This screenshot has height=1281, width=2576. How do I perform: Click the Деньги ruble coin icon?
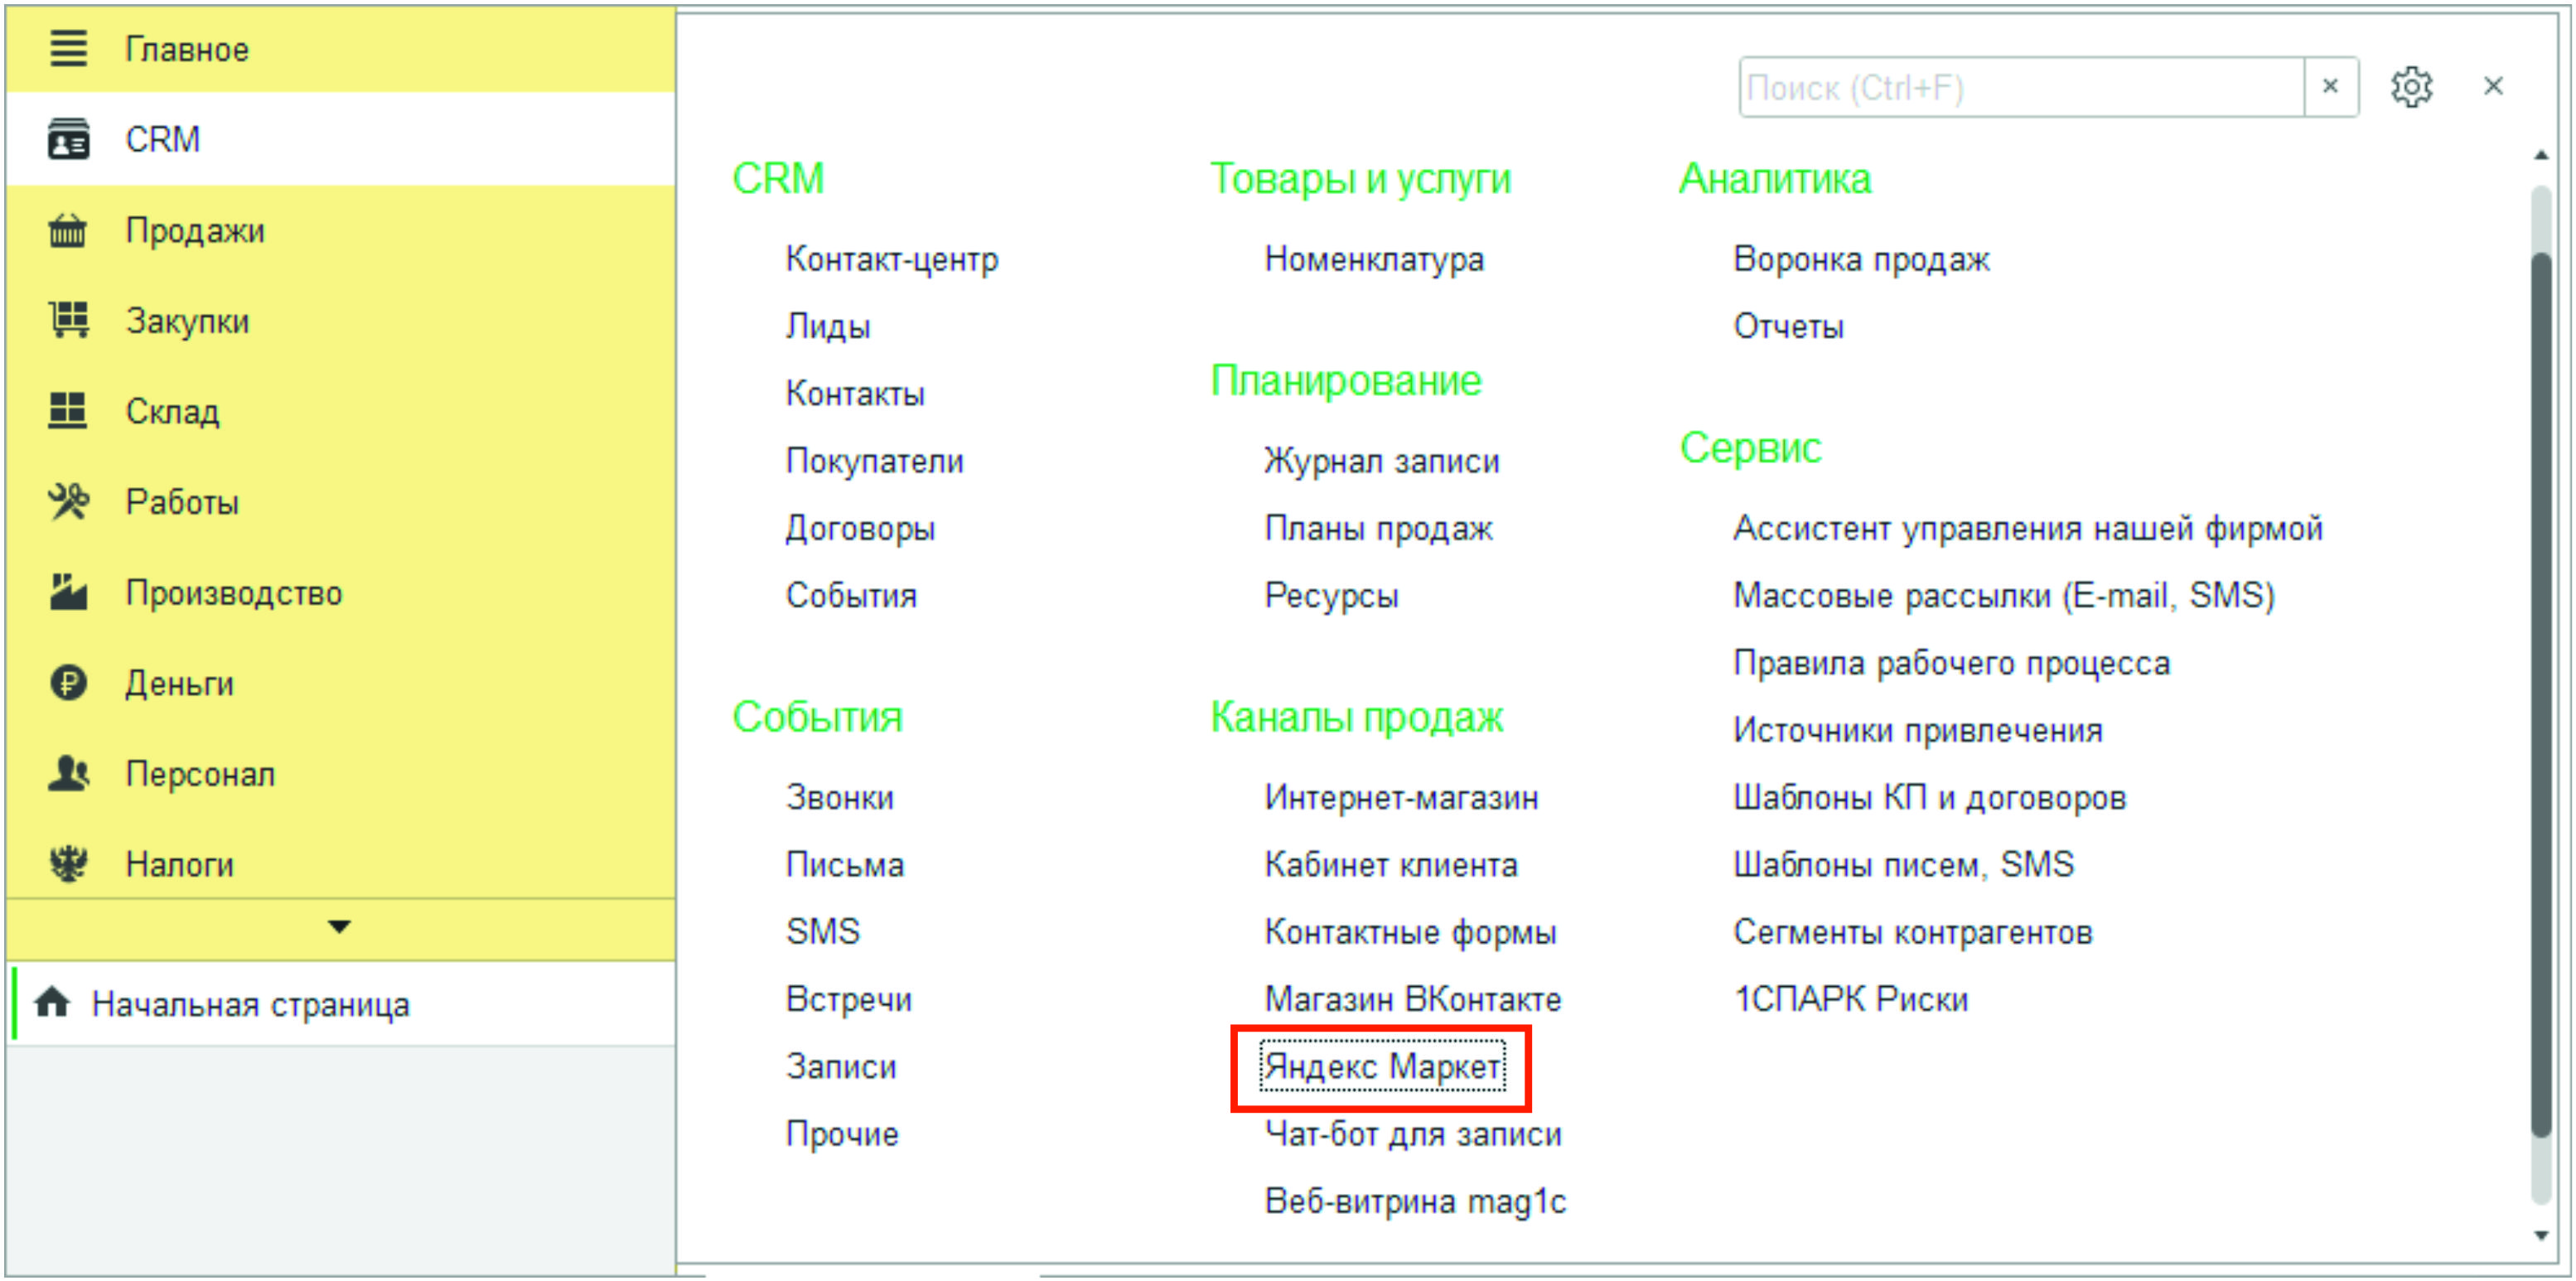(68, 683)
